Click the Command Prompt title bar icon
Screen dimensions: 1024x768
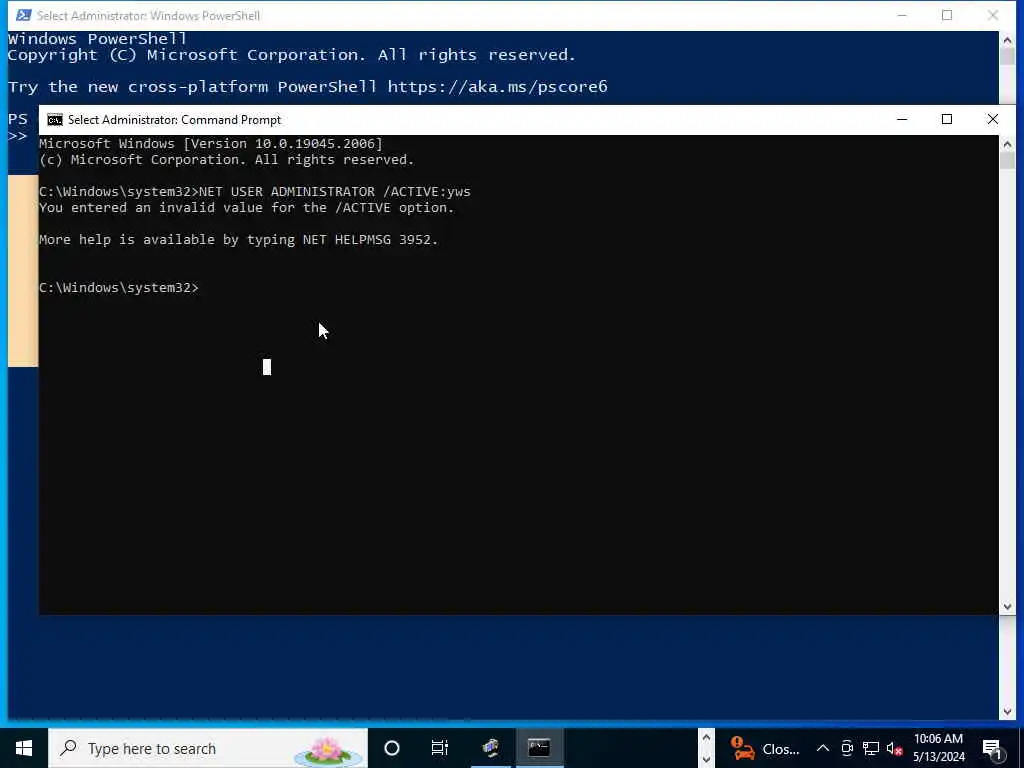tap(55, 120)
